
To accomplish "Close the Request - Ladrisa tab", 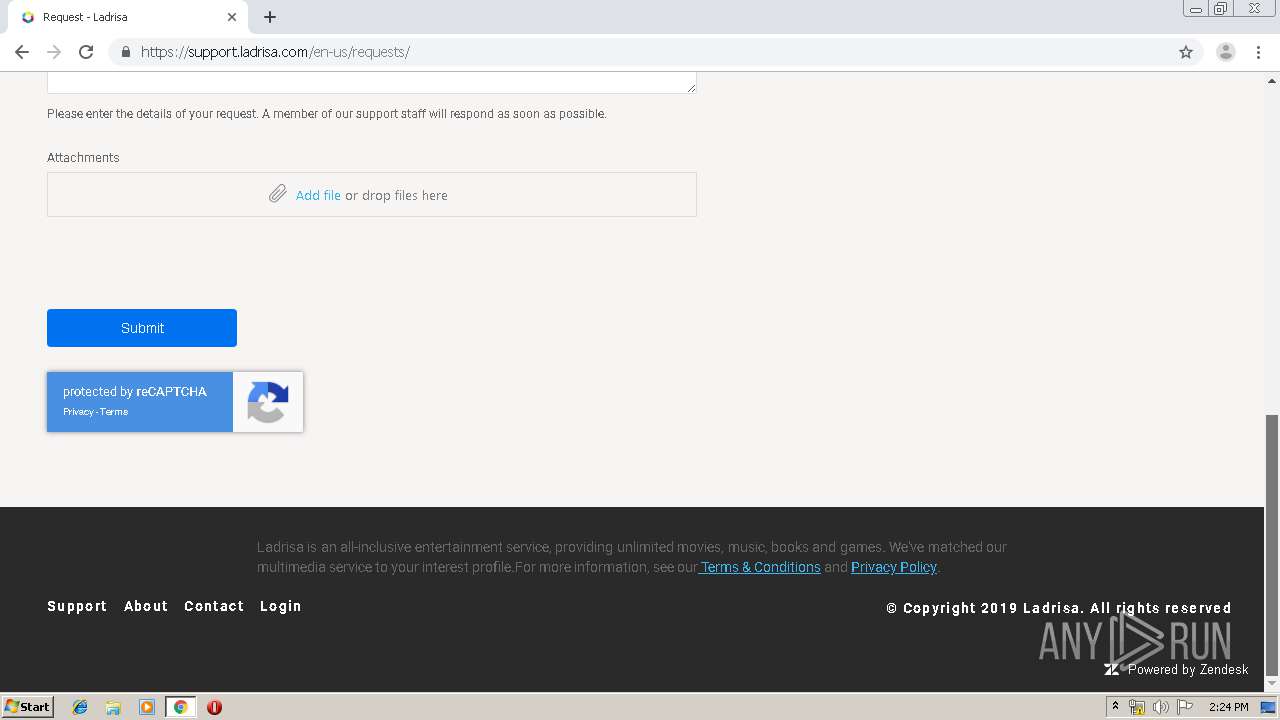I will [232, 17].
